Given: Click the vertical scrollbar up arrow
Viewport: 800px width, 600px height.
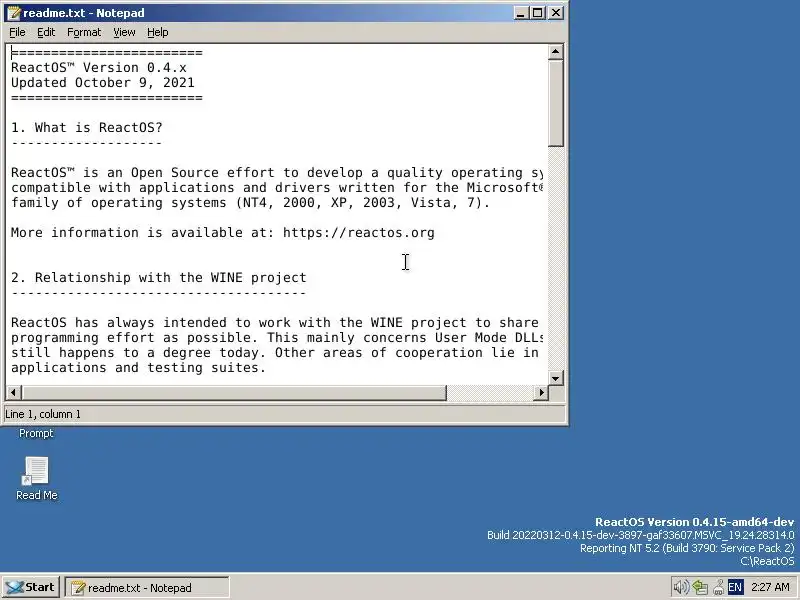Looking at the screenshot, I should [x=556, y=52].
